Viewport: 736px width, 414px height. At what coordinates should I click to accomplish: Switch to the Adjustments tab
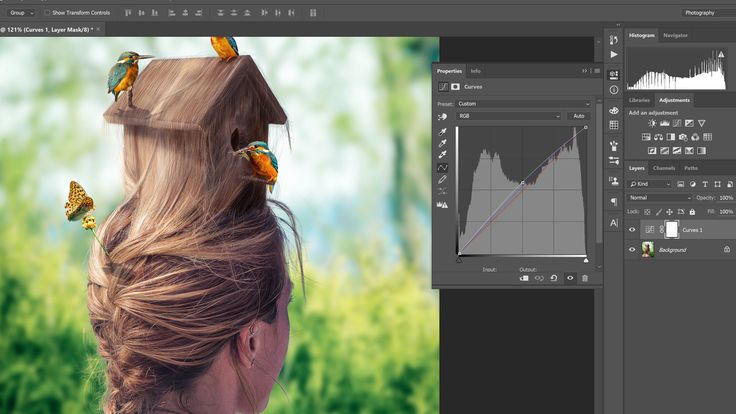674,100
